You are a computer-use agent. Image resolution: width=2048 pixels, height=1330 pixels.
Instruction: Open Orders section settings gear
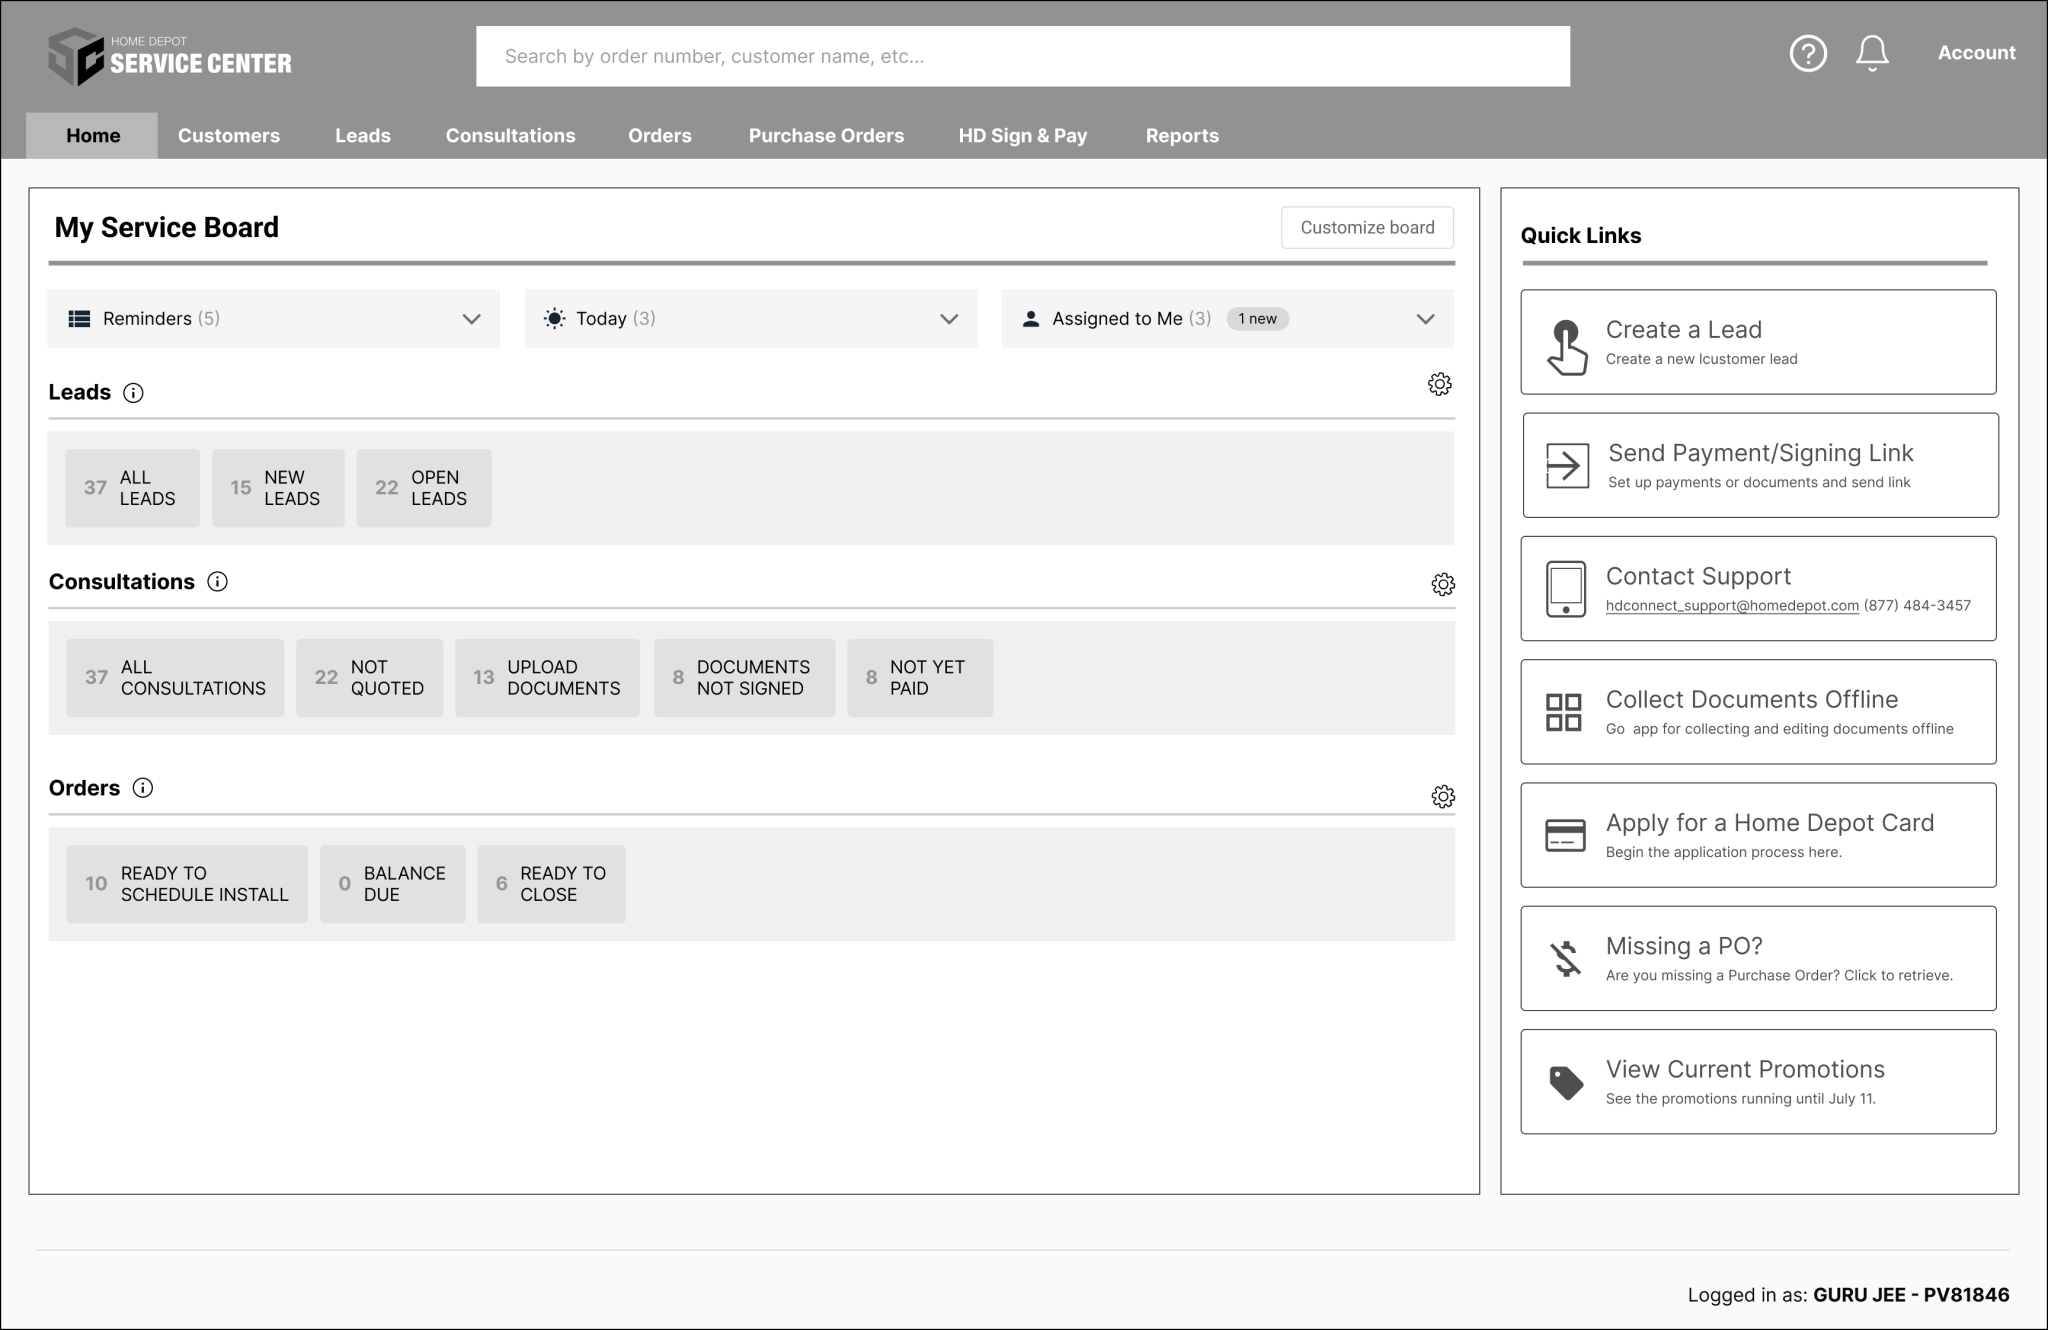pos(1442,796)
